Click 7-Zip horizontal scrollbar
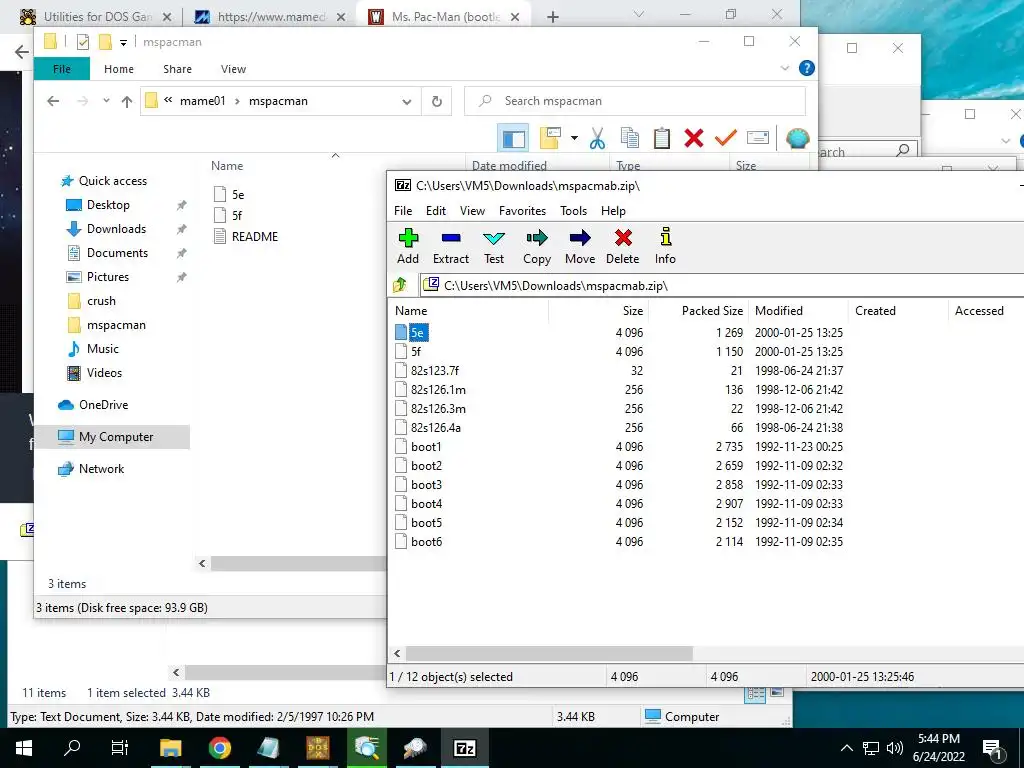 click(549, 653)
